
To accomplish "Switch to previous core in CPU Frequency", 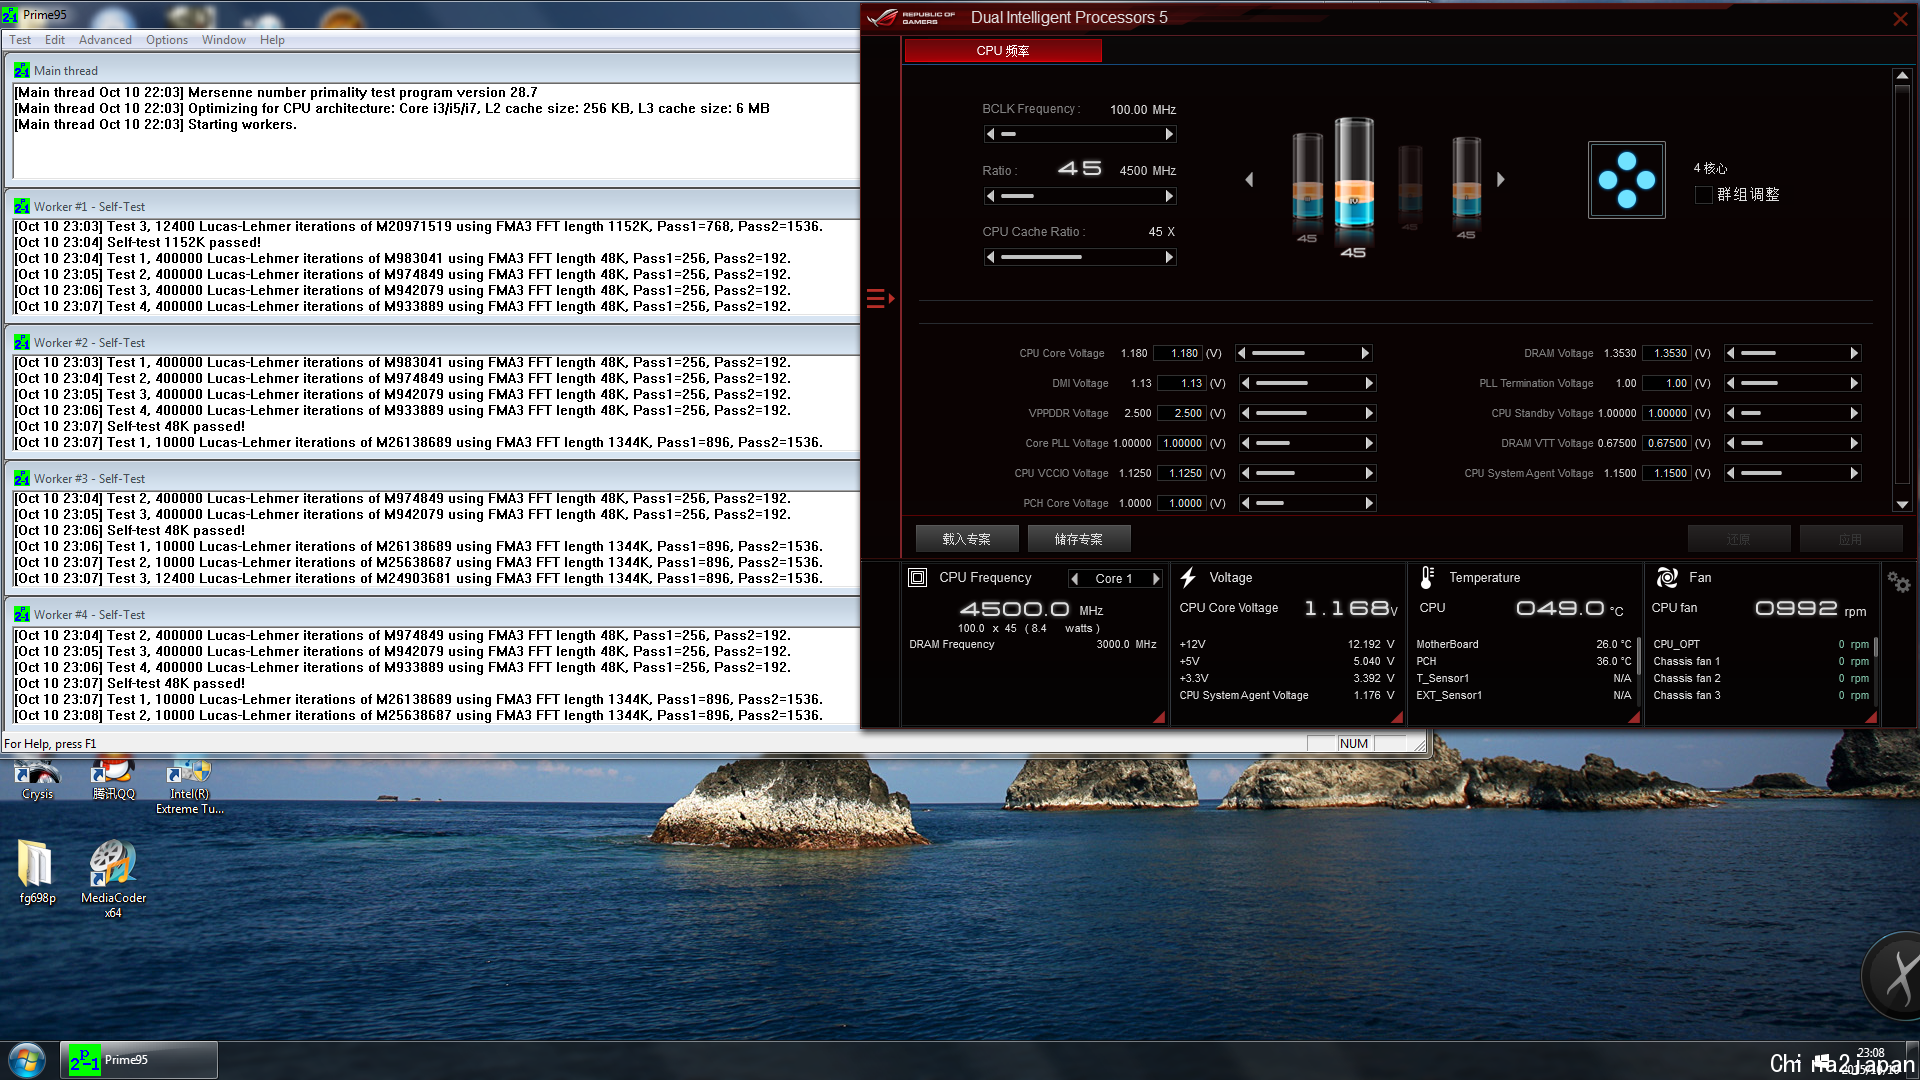I will (1075, 579).
